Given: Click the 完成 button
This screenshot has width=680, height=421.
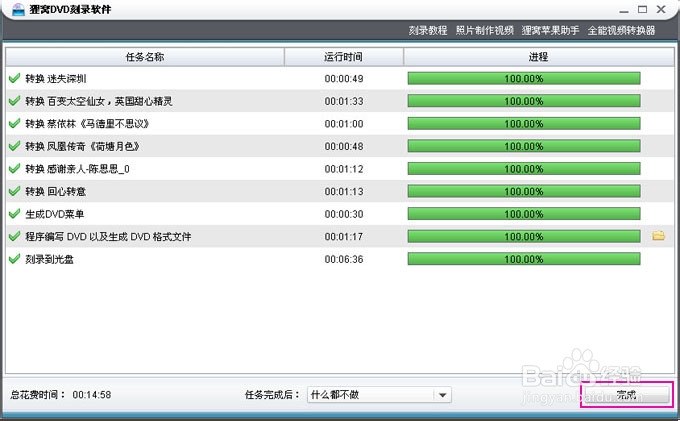Looking at the screenshot, I should [626, 395].
